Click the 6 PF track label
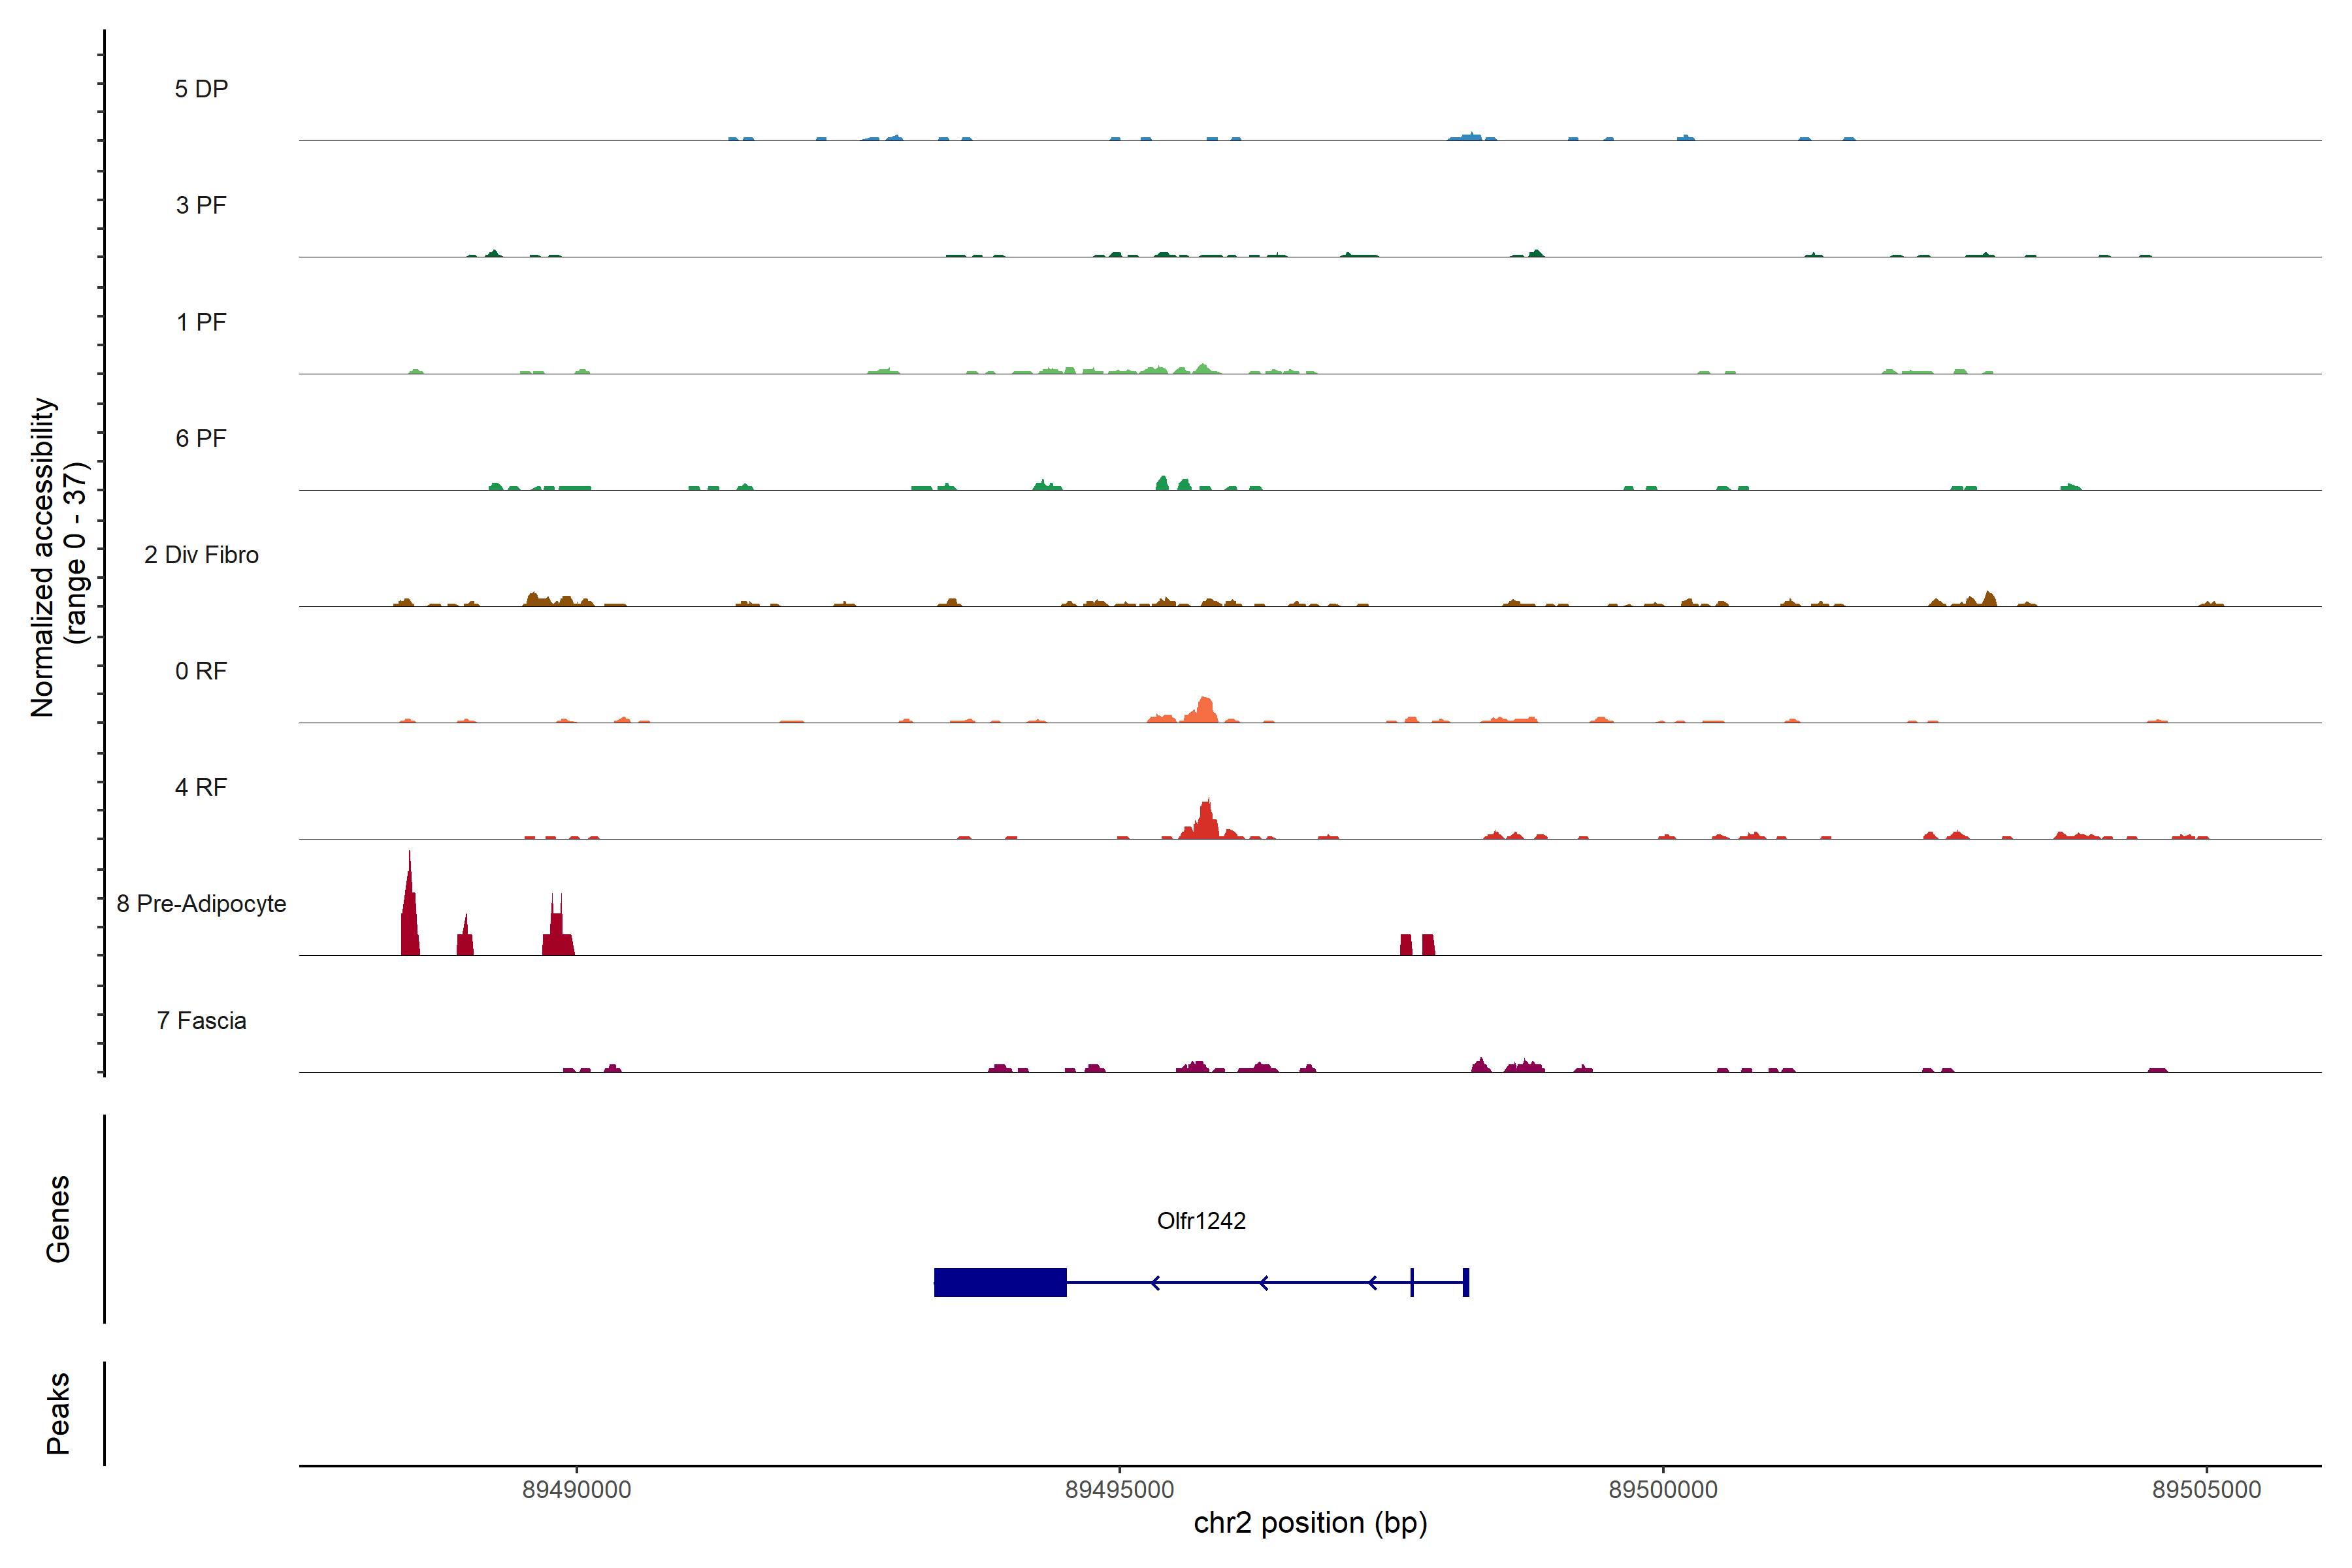The width and height of the screenshot is (2352, 1568). [201, 438]
